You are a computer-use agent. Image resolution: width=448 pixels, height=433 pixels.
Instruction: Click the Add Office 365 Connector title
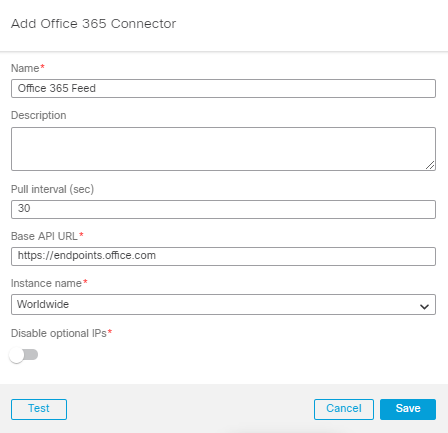coord(94,24)
